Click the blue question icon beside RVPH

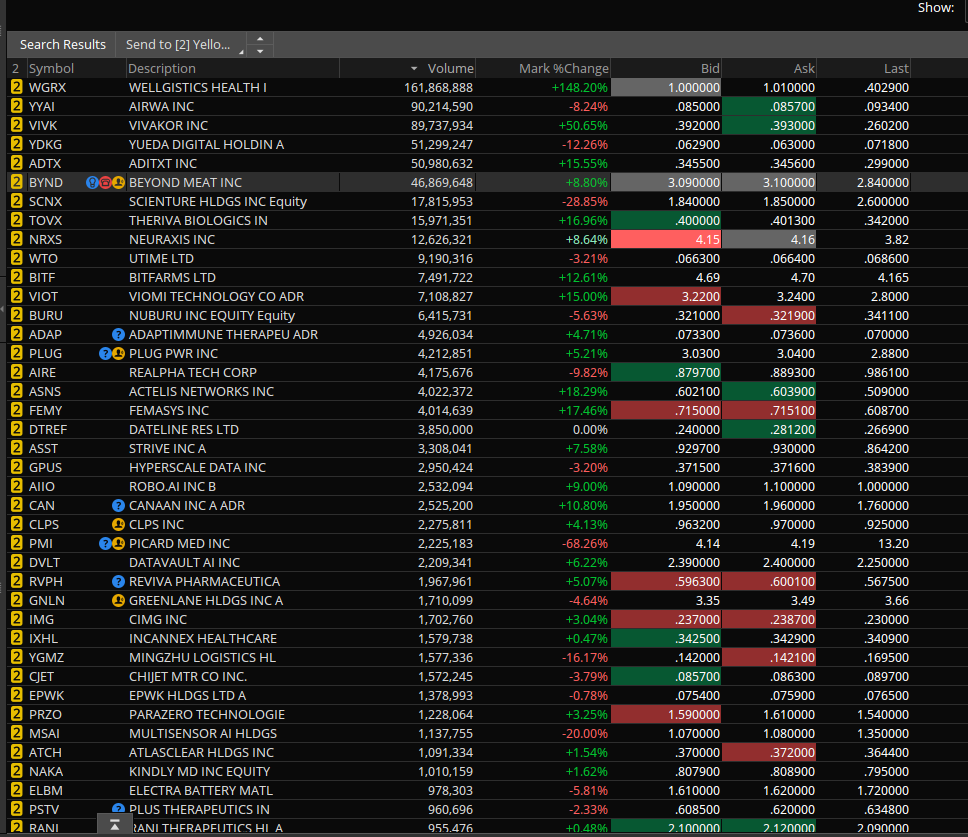click(119, 581)
